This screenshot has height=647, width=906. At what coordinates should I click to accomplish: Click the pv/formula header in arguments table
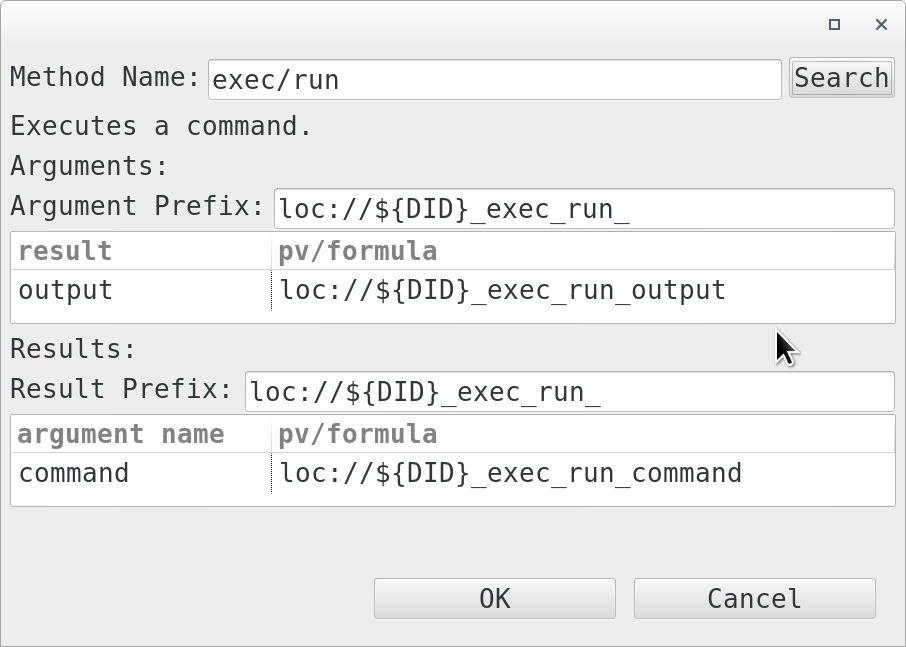click(356, 251)
